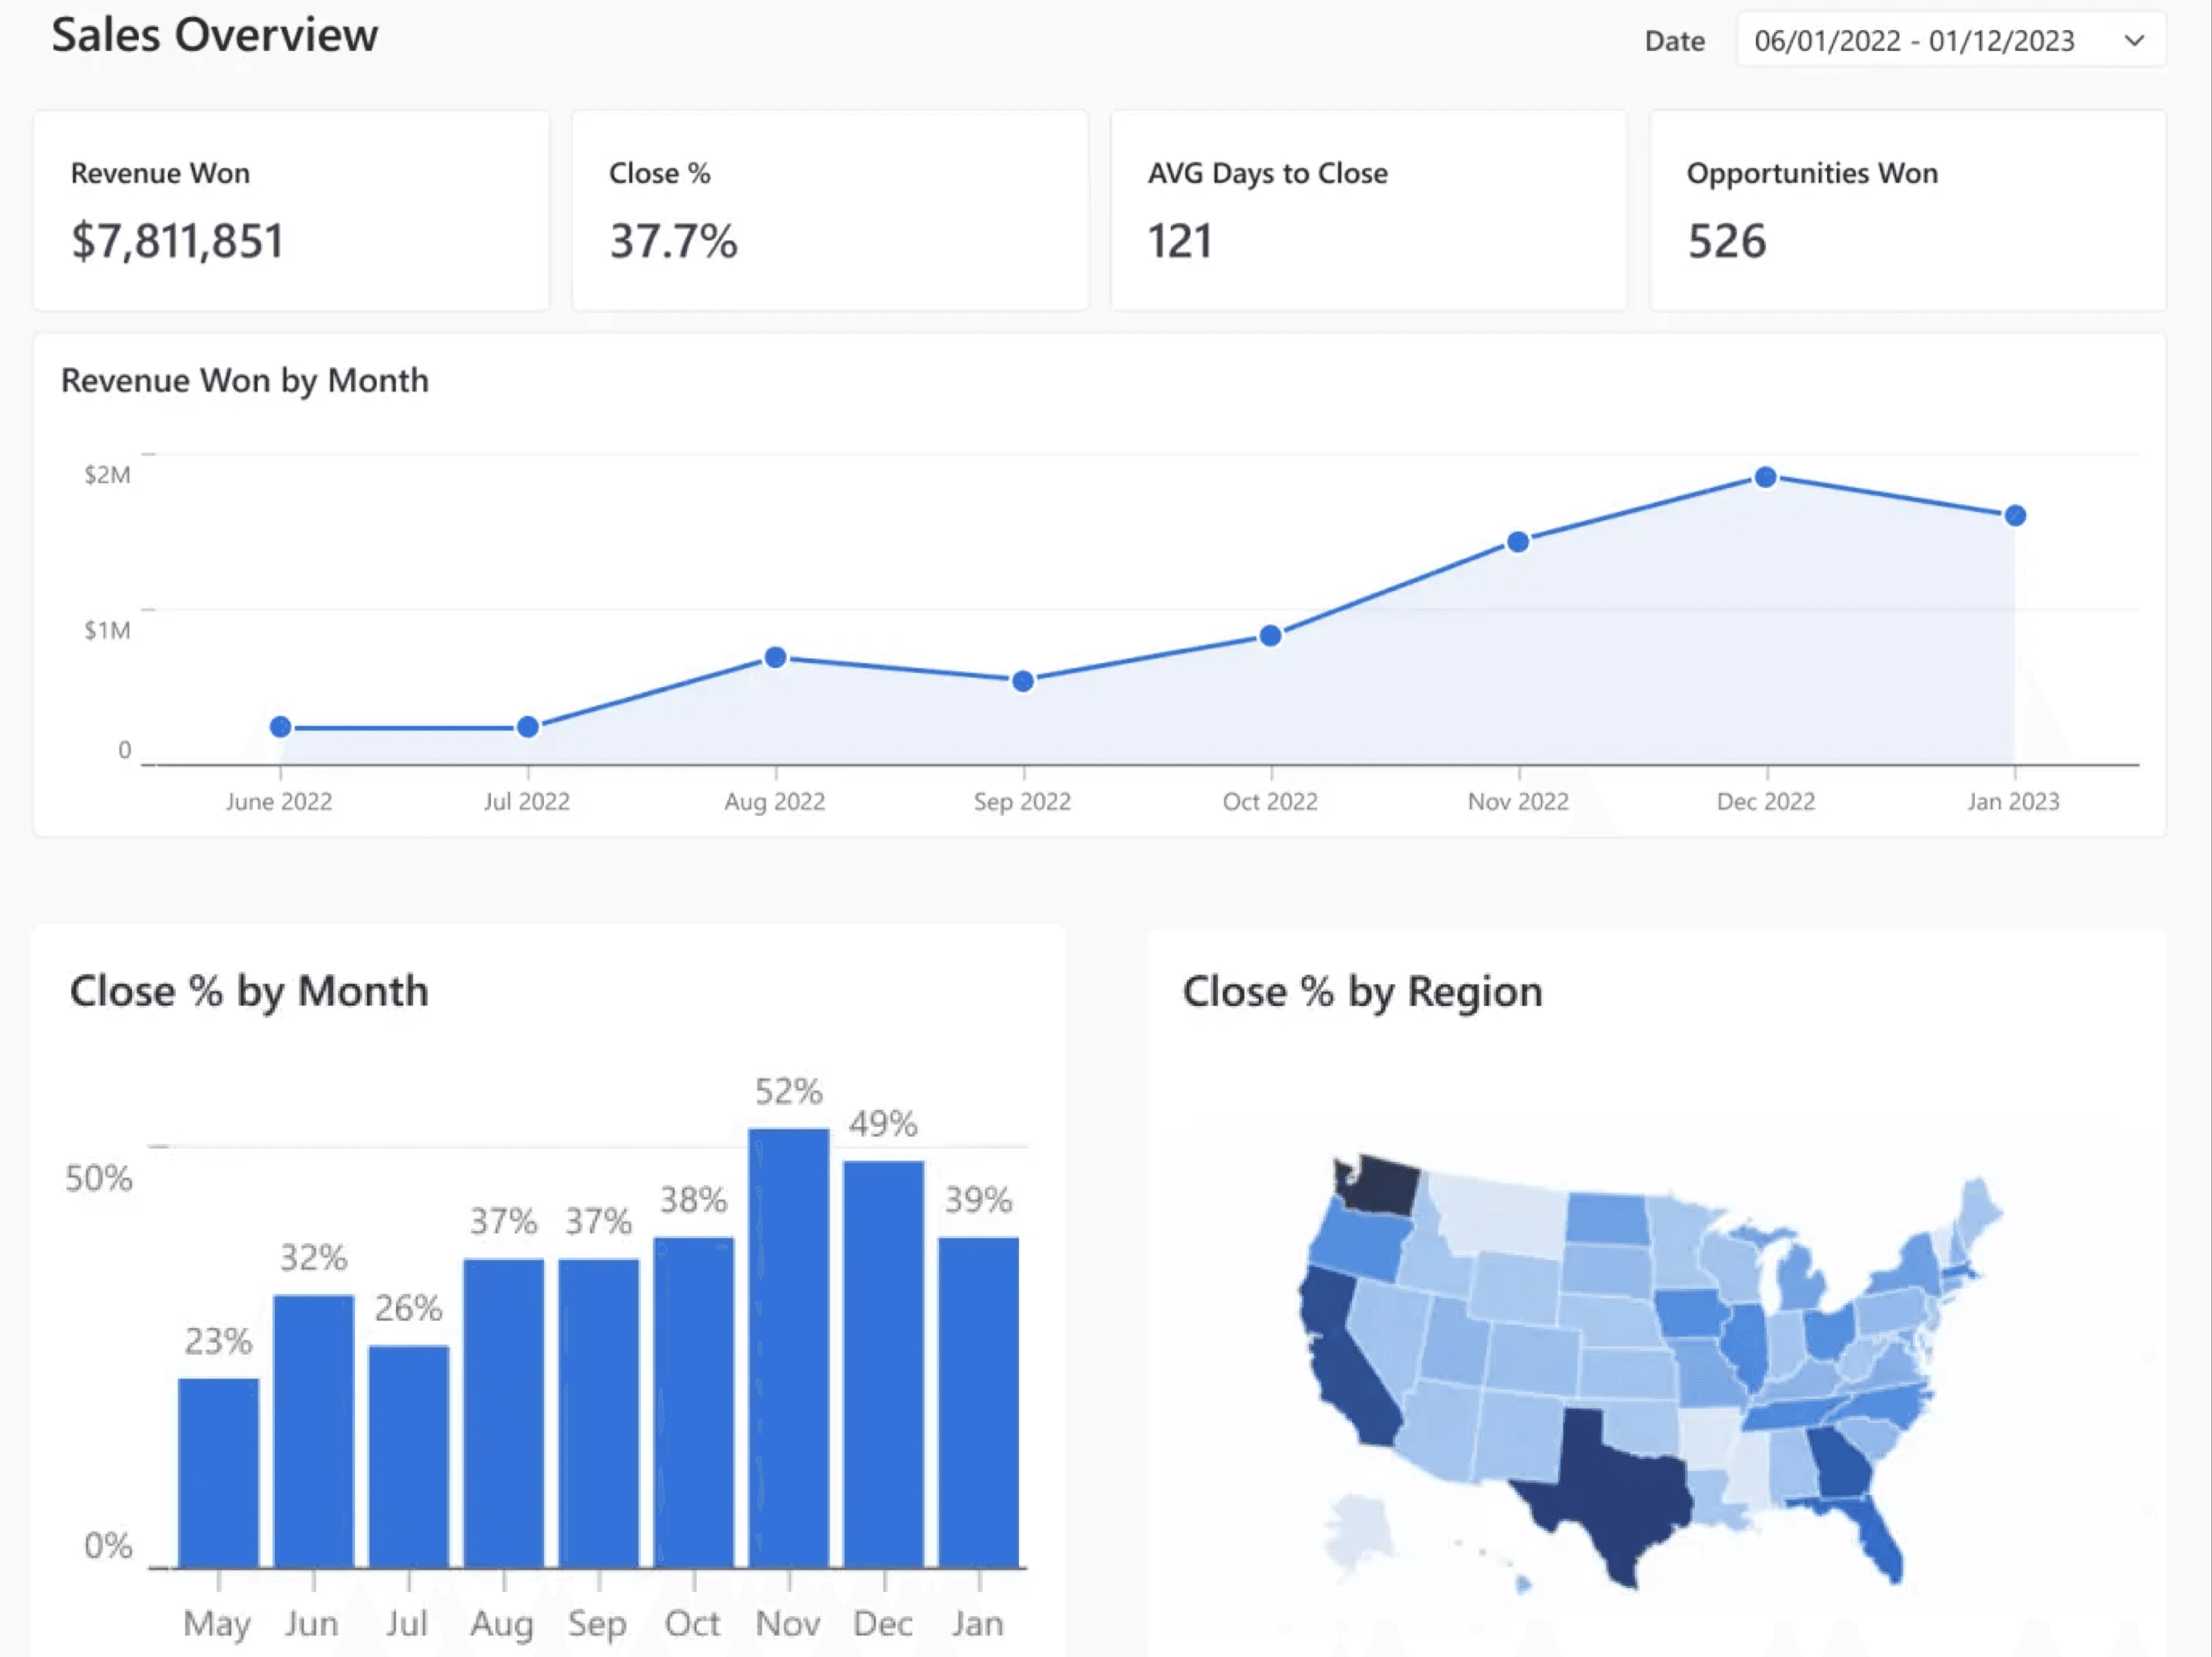
Task: Click the Opportunities Won card
Action: click(x=1906, y=211)
